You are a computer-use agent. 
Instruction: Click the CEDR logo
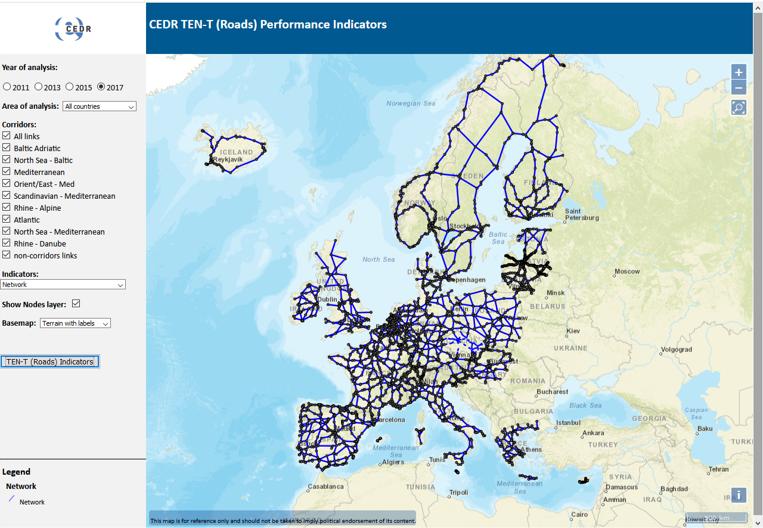point(73,28)
